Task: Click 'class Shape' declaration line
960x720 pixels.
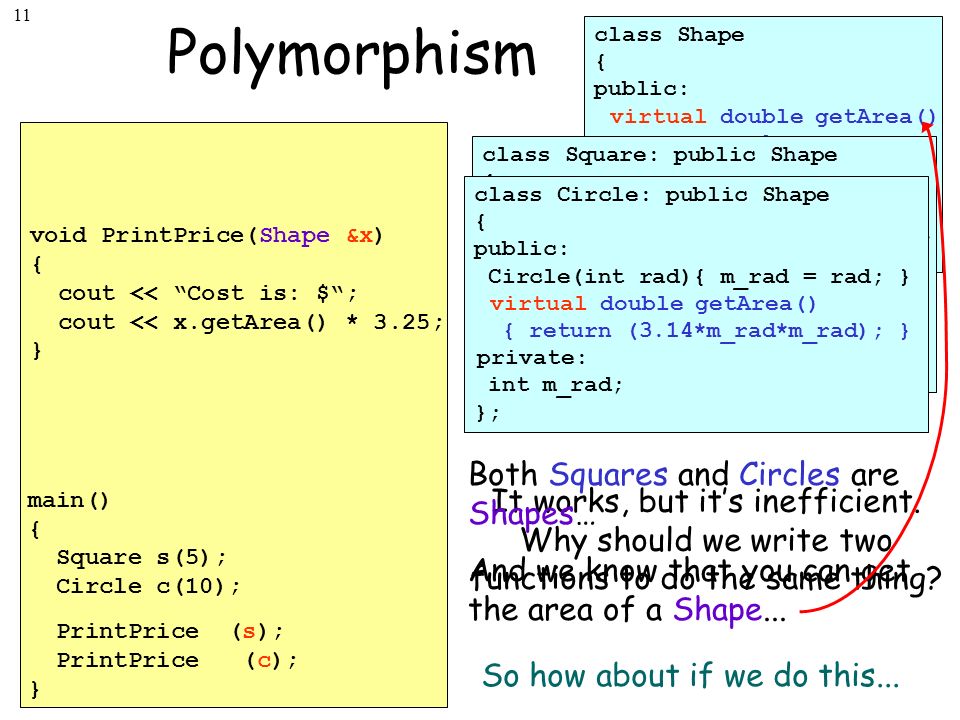Action: tap(669, 35)
